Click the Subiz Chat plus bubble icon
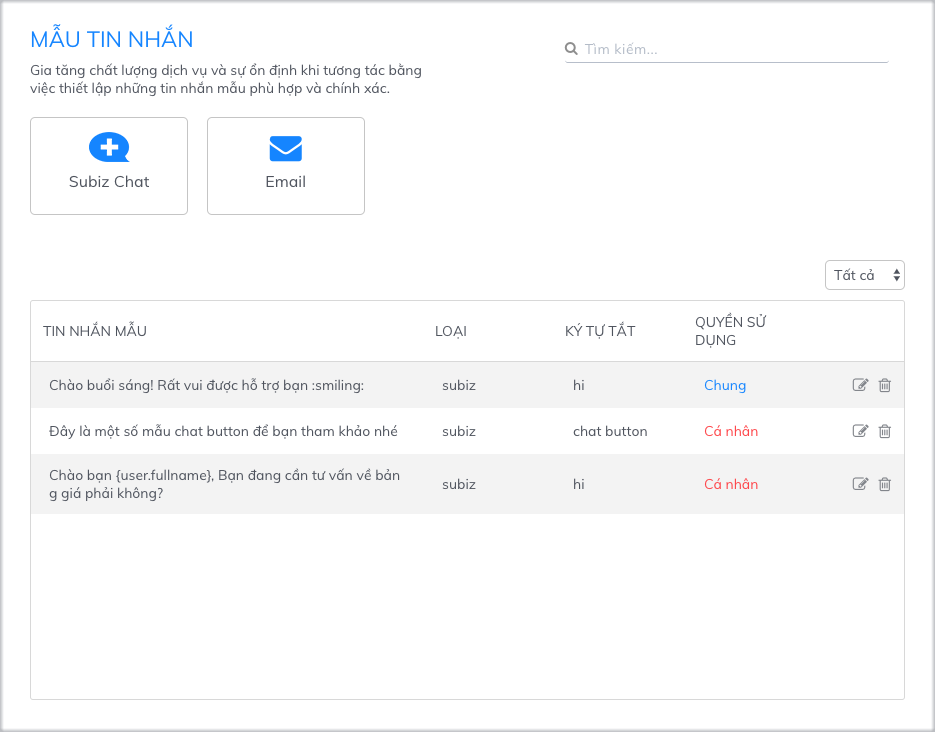 click(x=109, y=148)
